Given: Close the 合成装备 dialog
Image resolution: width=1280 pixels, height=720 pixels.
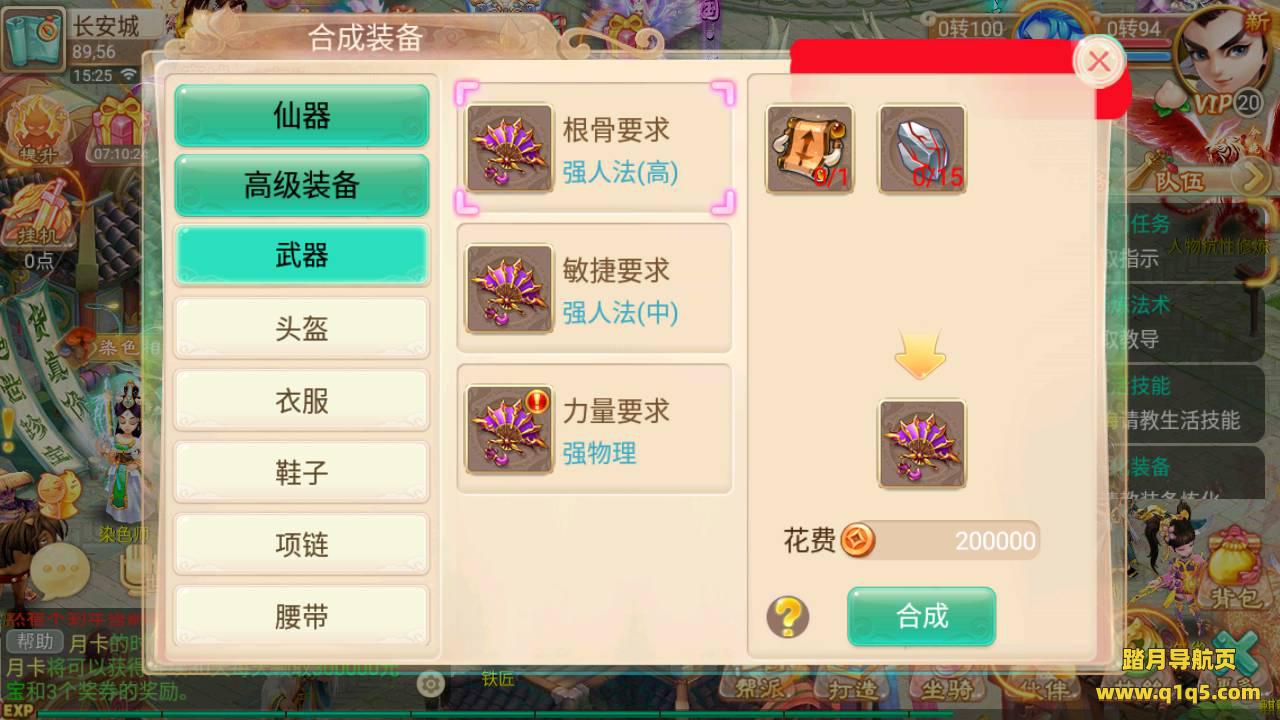Looking at the screenshot, I should (1099, 62).
